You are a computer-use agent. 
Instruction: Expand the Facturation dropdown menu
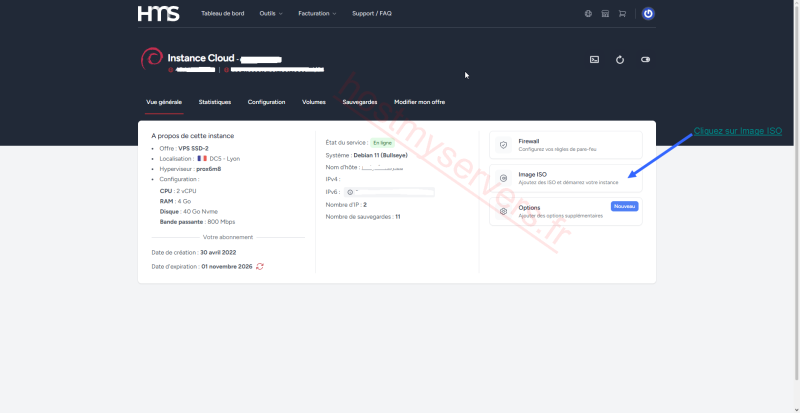coord(317,14)
